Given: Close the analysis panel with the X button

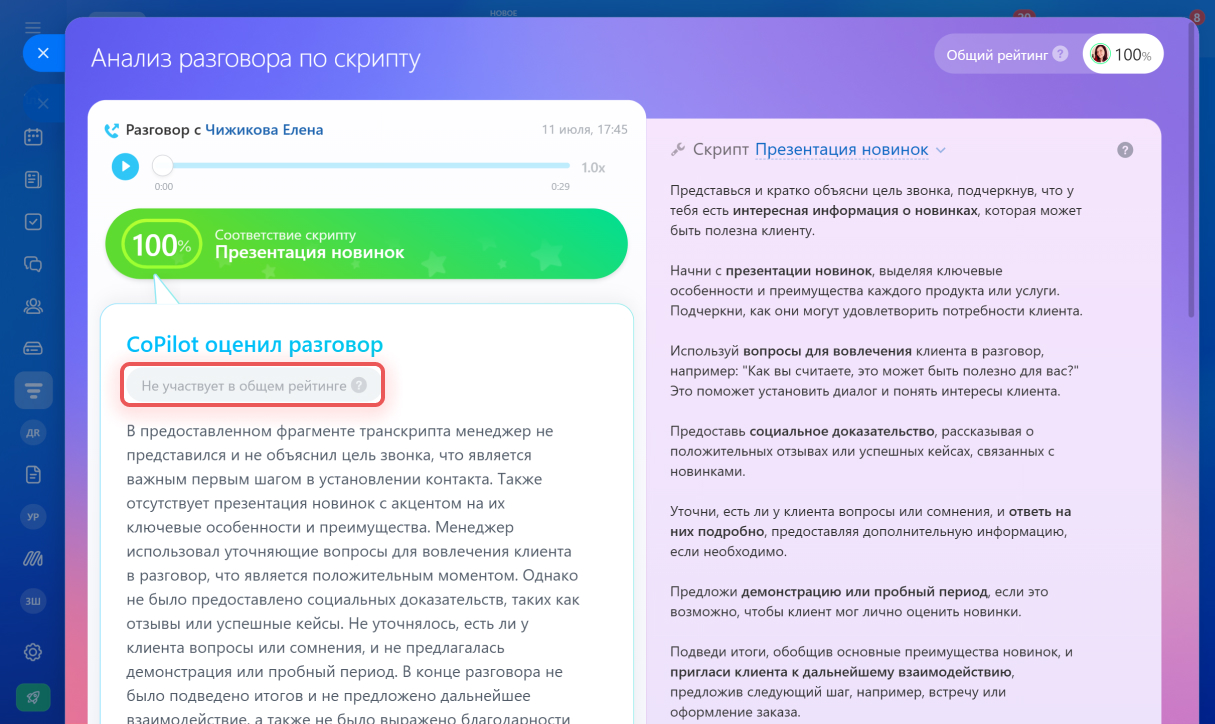Looking at the screenshot, I should pyautogui.click(x=43, y=53).
